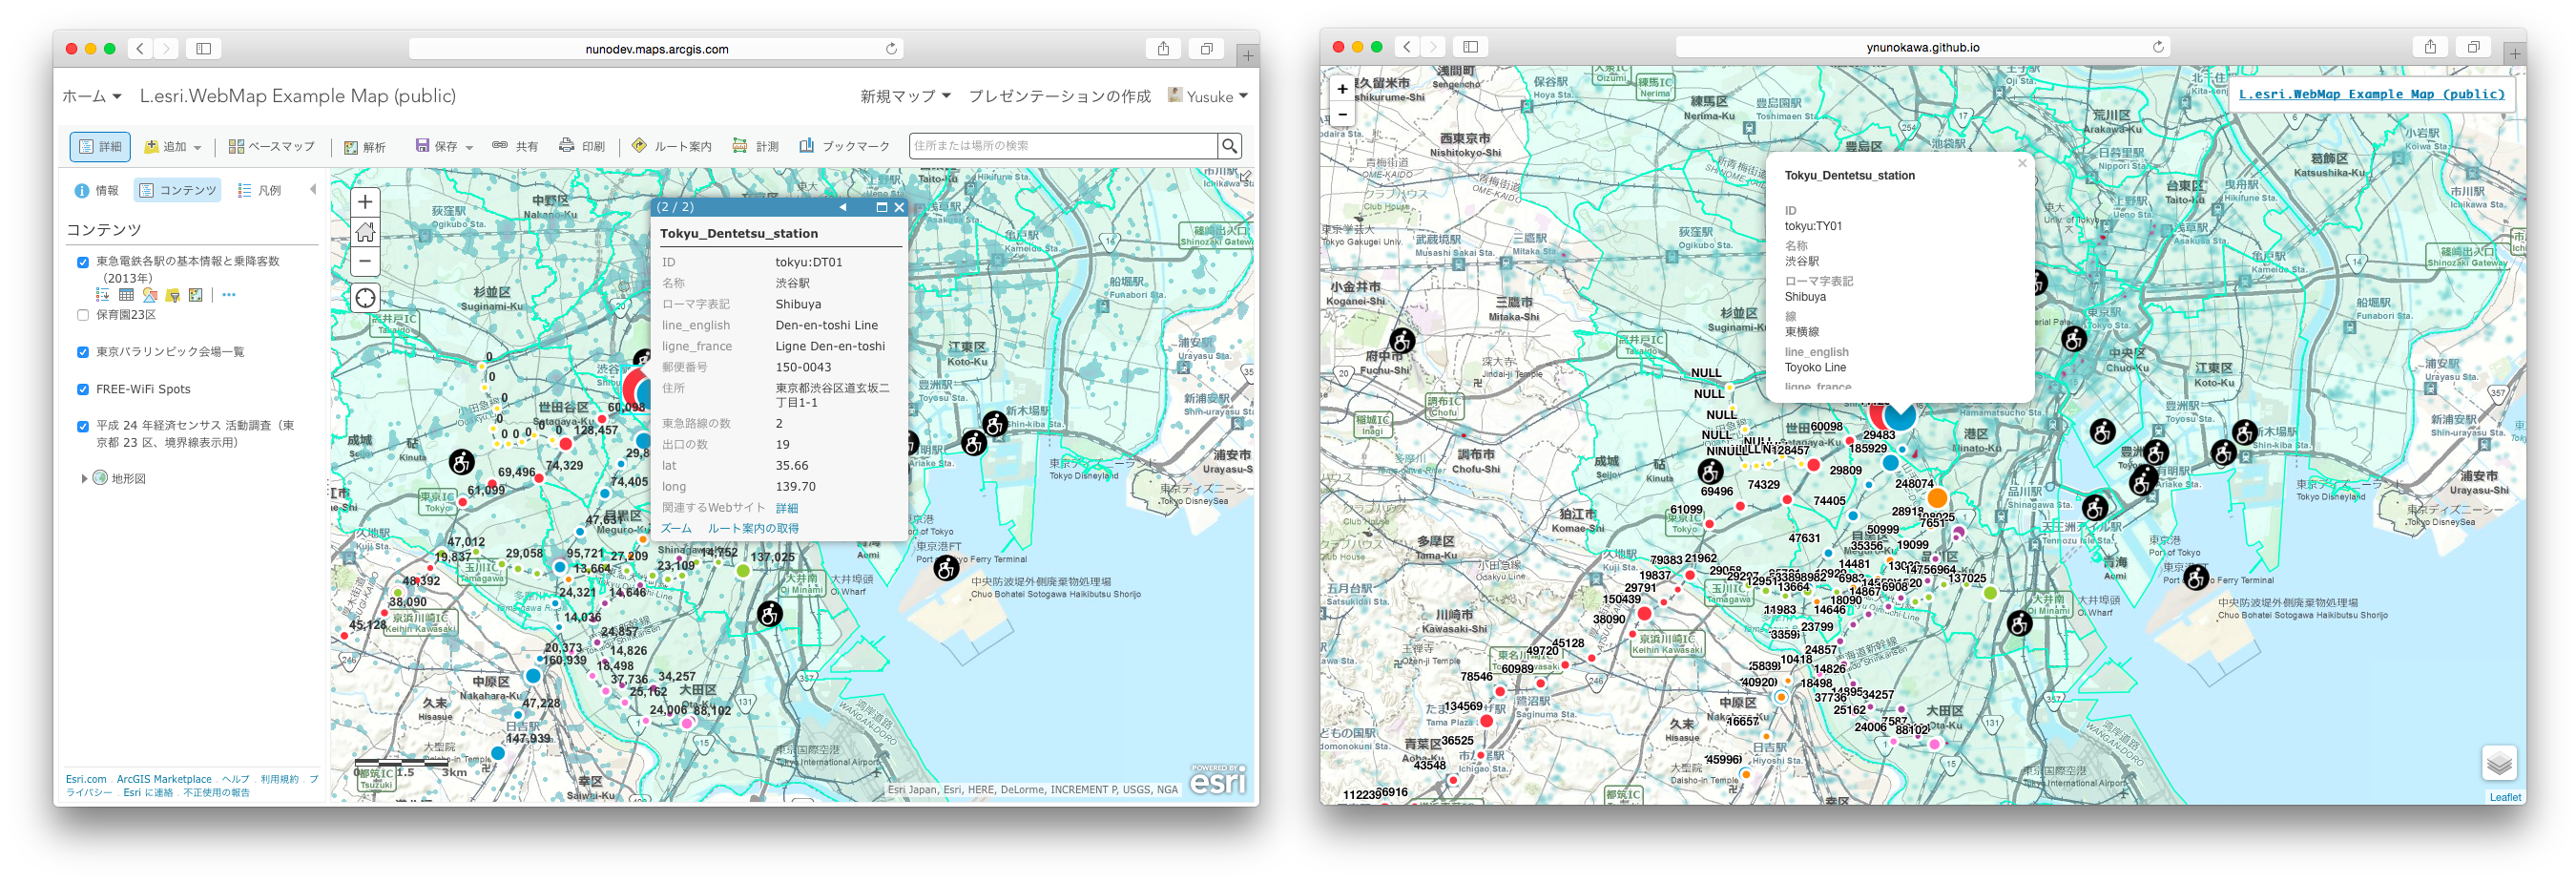
Task: Click the Esri.com footer link
Action: click(86, 779)
